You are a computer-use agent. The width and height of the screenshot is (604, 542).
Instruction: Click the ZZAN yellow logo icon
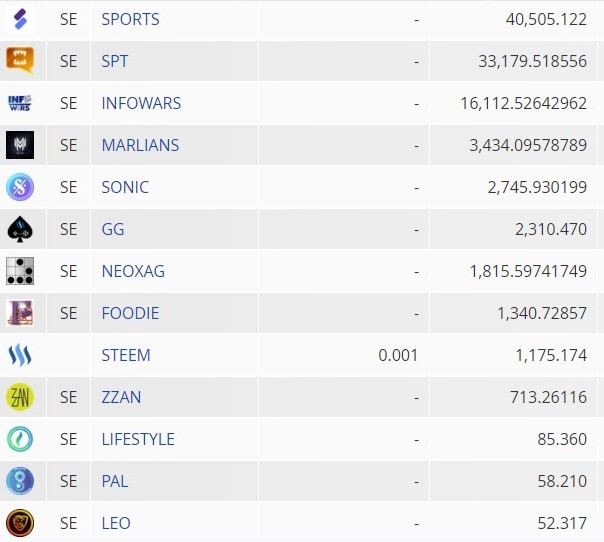pyautogui.click(x=20, y=397)
